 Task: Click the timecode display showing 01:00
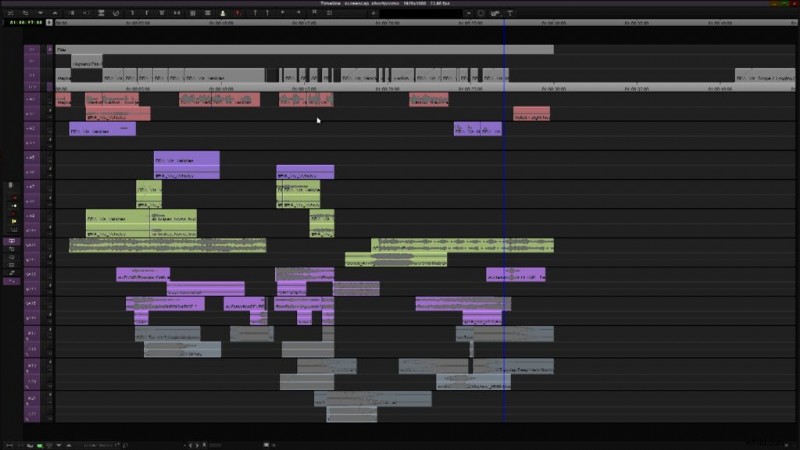coord(26,22)
